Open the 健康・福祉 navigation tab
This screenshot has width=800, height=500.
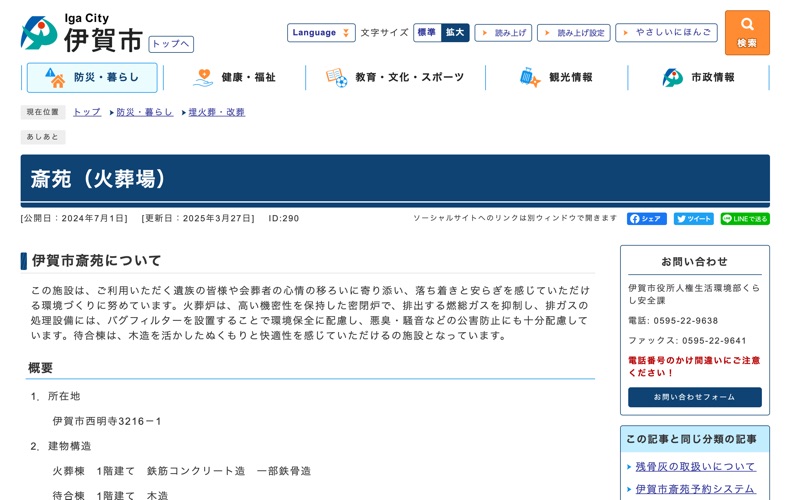point(234,78)
